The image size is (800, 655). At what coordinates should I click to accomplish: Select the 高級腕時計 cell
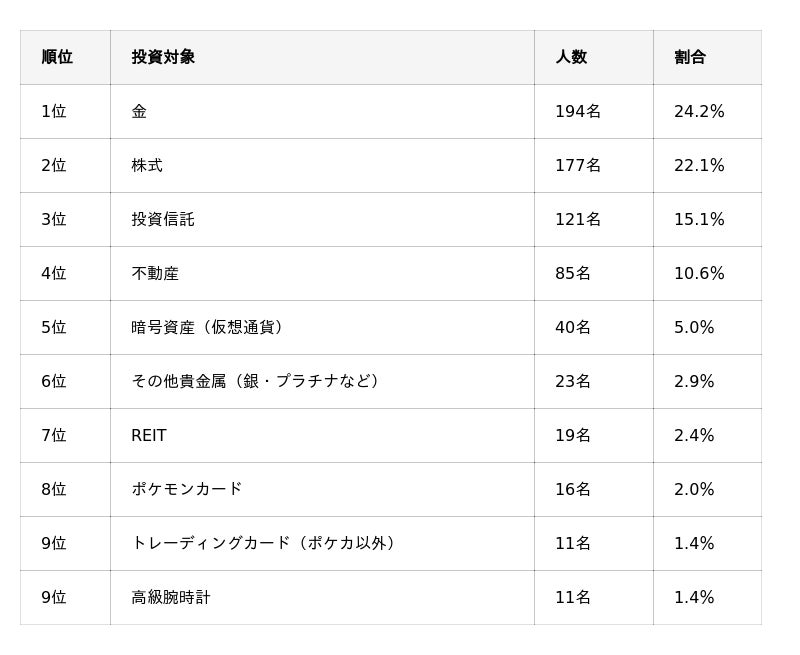171,597
